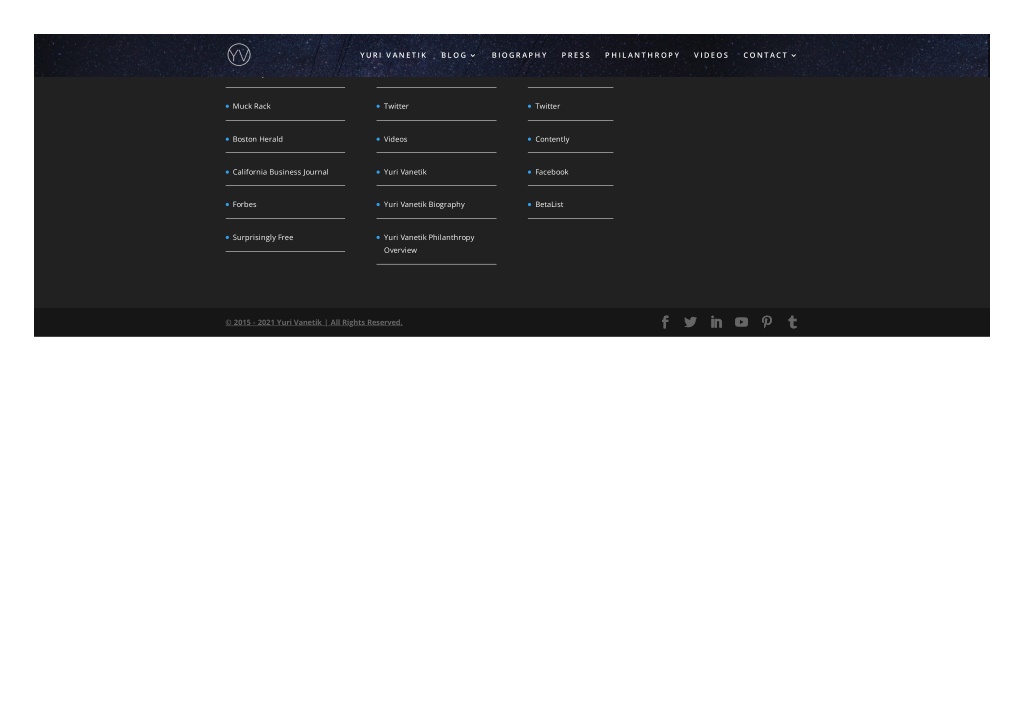Open the footer Facebook icon
Image resolution: width=1024 pixels, height=727 pixels.
[665, 322]
